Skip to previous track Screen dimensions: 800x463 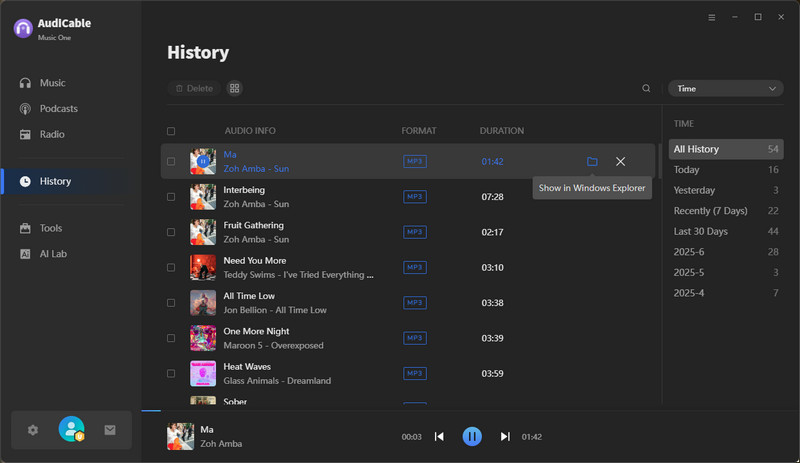[439, 436]
